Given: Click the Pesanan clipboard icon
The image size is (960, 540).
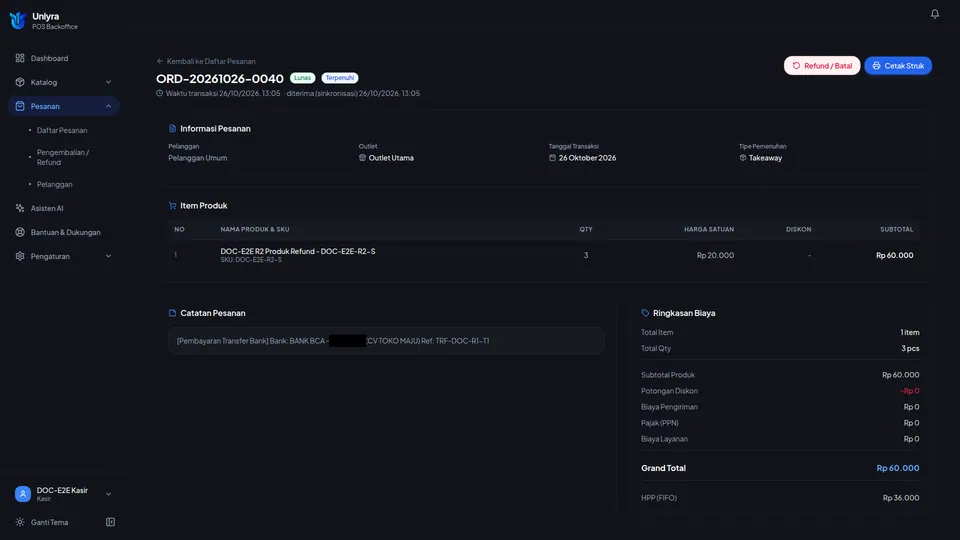Looking at the screenshot, I should [20, 106].
